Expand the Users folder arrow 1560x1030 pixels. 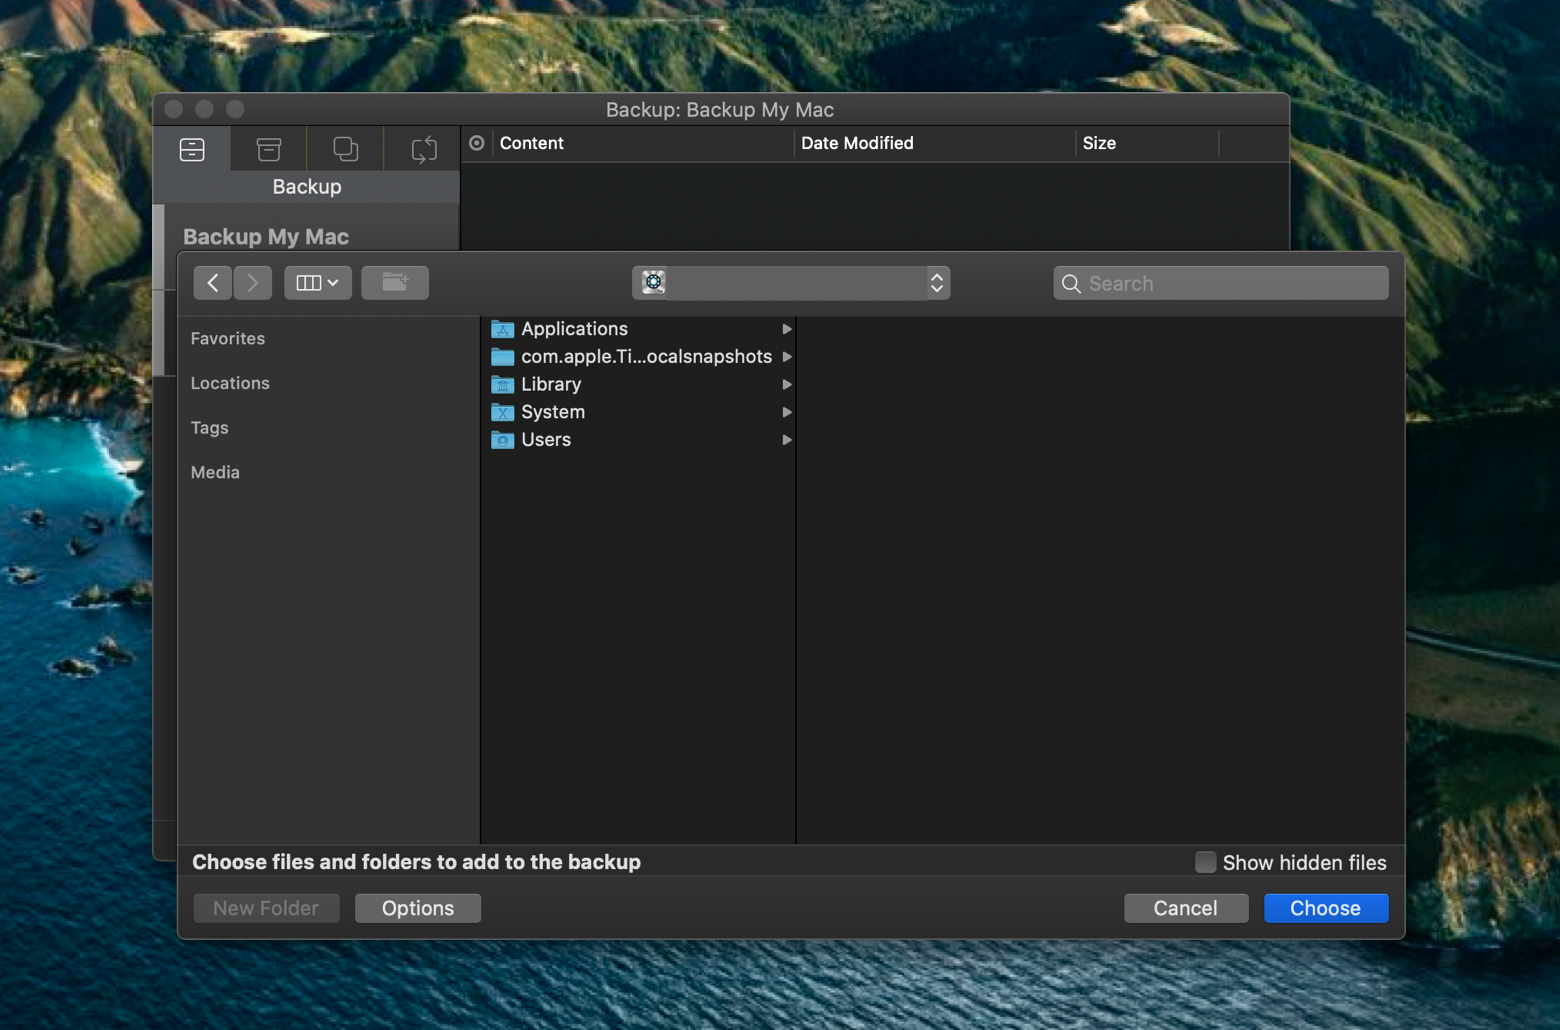tap(787, 440)
